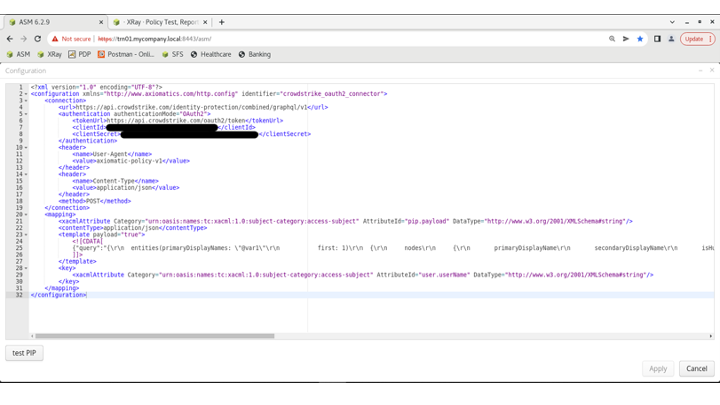Click the browser address URL field
This screenshot has width=720, height=405.
tap(300, 39)
